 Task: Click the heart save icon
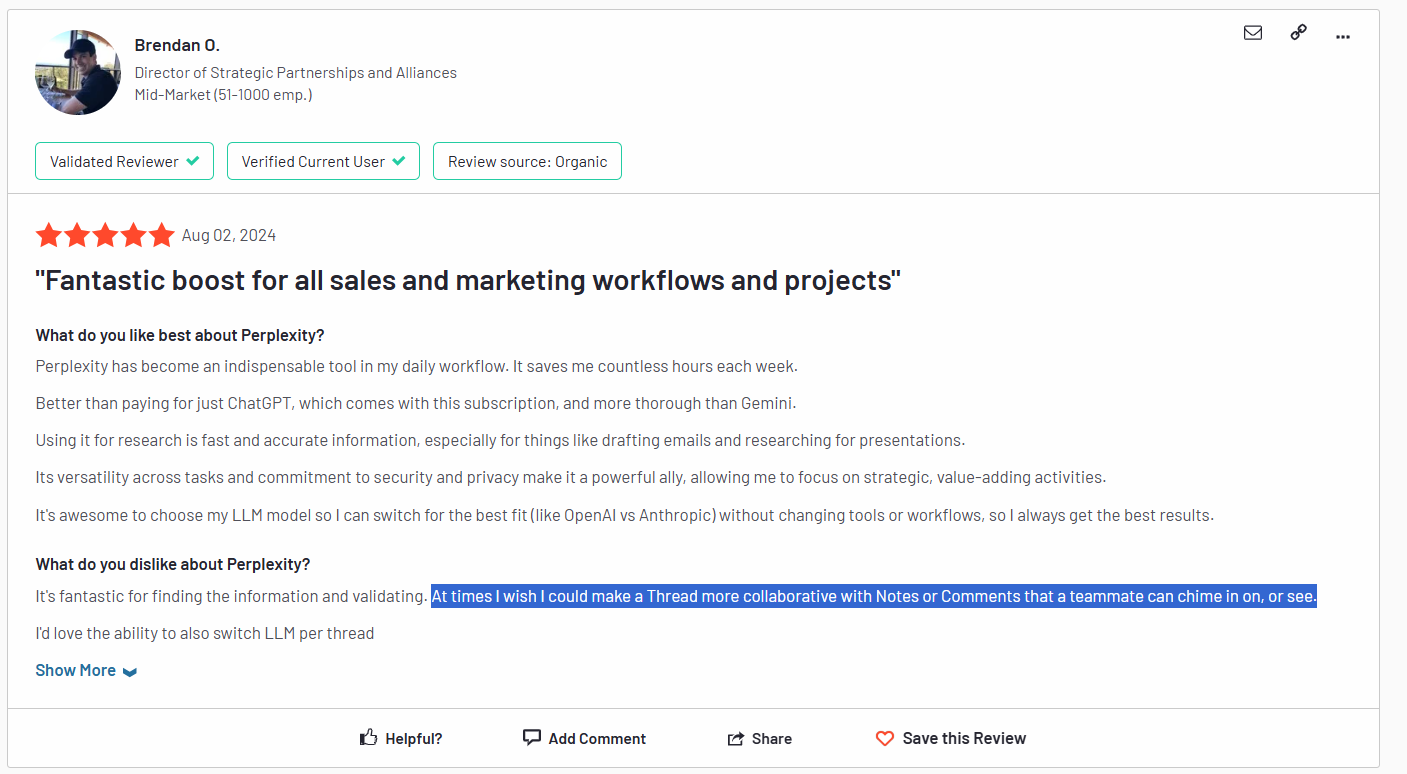[x=884, y=739]
